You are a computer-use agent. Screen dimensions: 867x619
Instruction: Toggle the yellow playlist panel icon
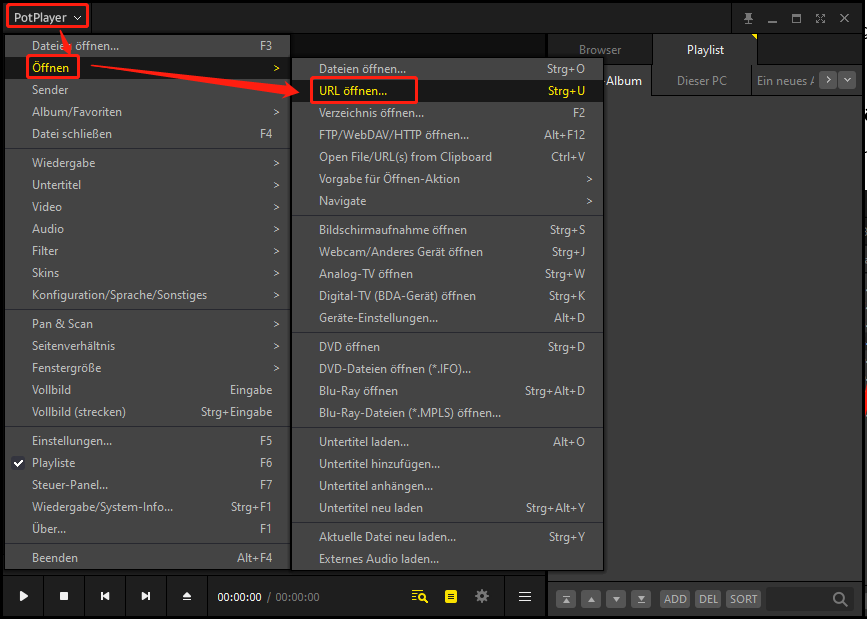451,596
